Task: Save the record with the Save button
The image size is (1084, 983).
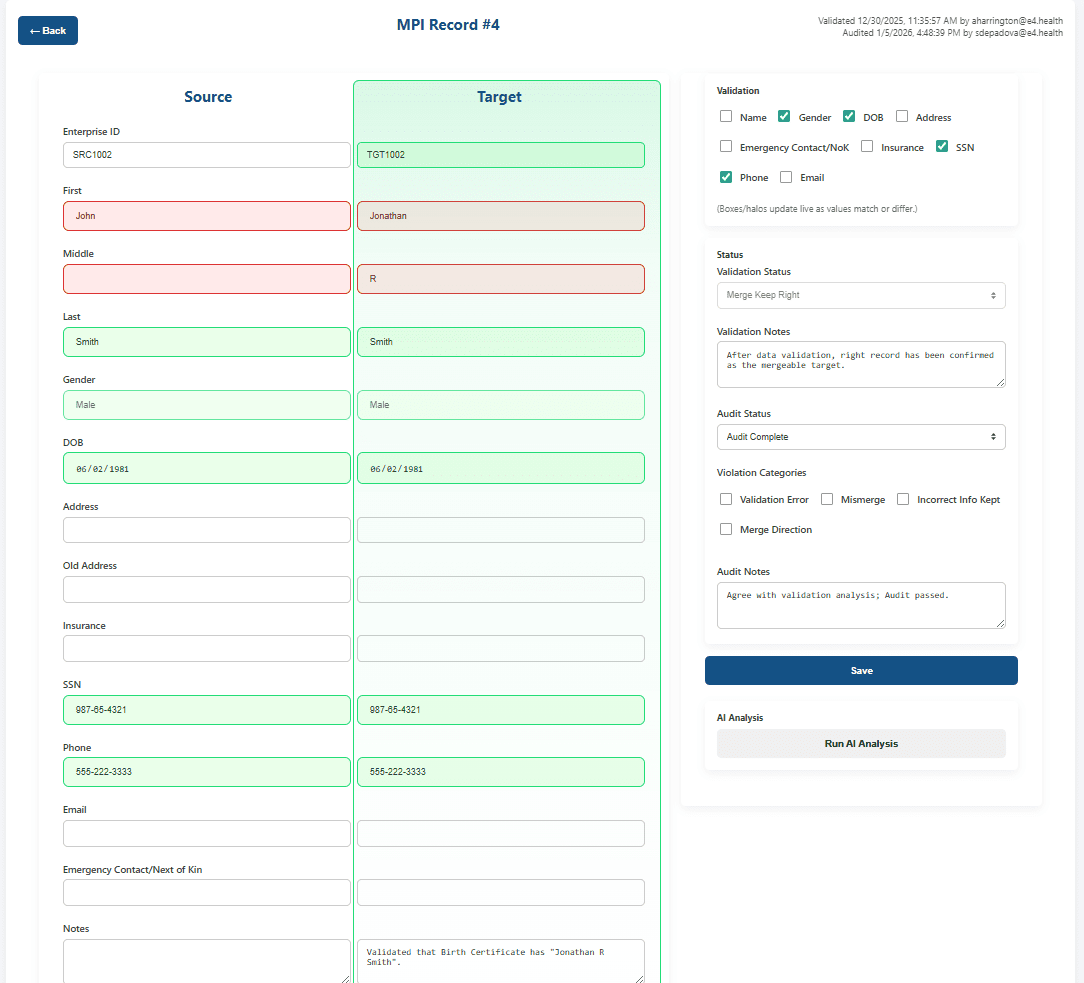Action: (861, 671)
